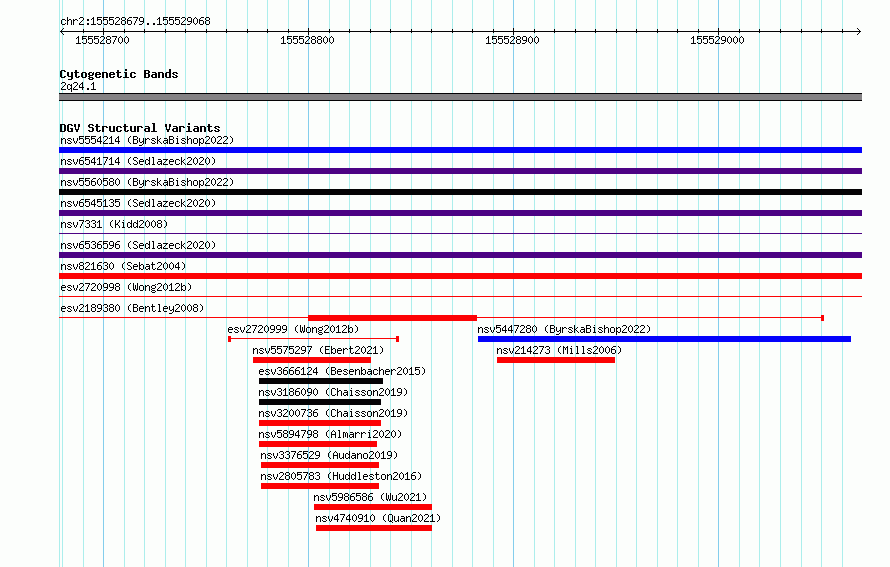
Task: Click the nsv4740910 (Quan2021) label
Action: (x=378, y=518)
